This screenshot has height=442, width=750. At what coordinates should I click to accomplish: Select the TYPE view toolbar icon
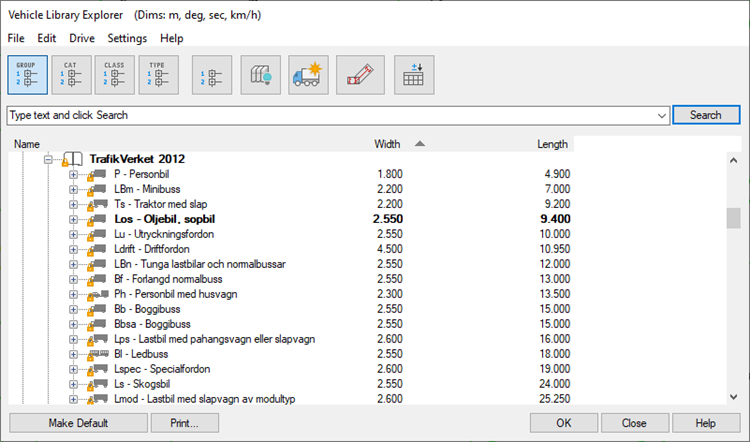coord(159,75)
